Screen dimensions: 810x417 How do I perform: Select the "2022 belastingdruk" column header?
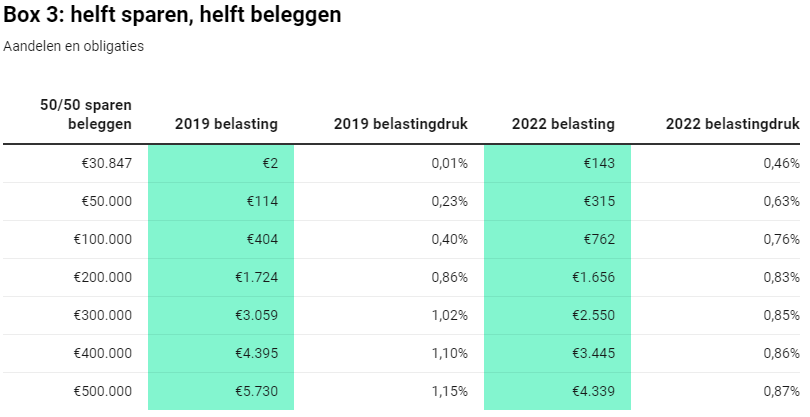pyautogui.click(x=732, y=124)
